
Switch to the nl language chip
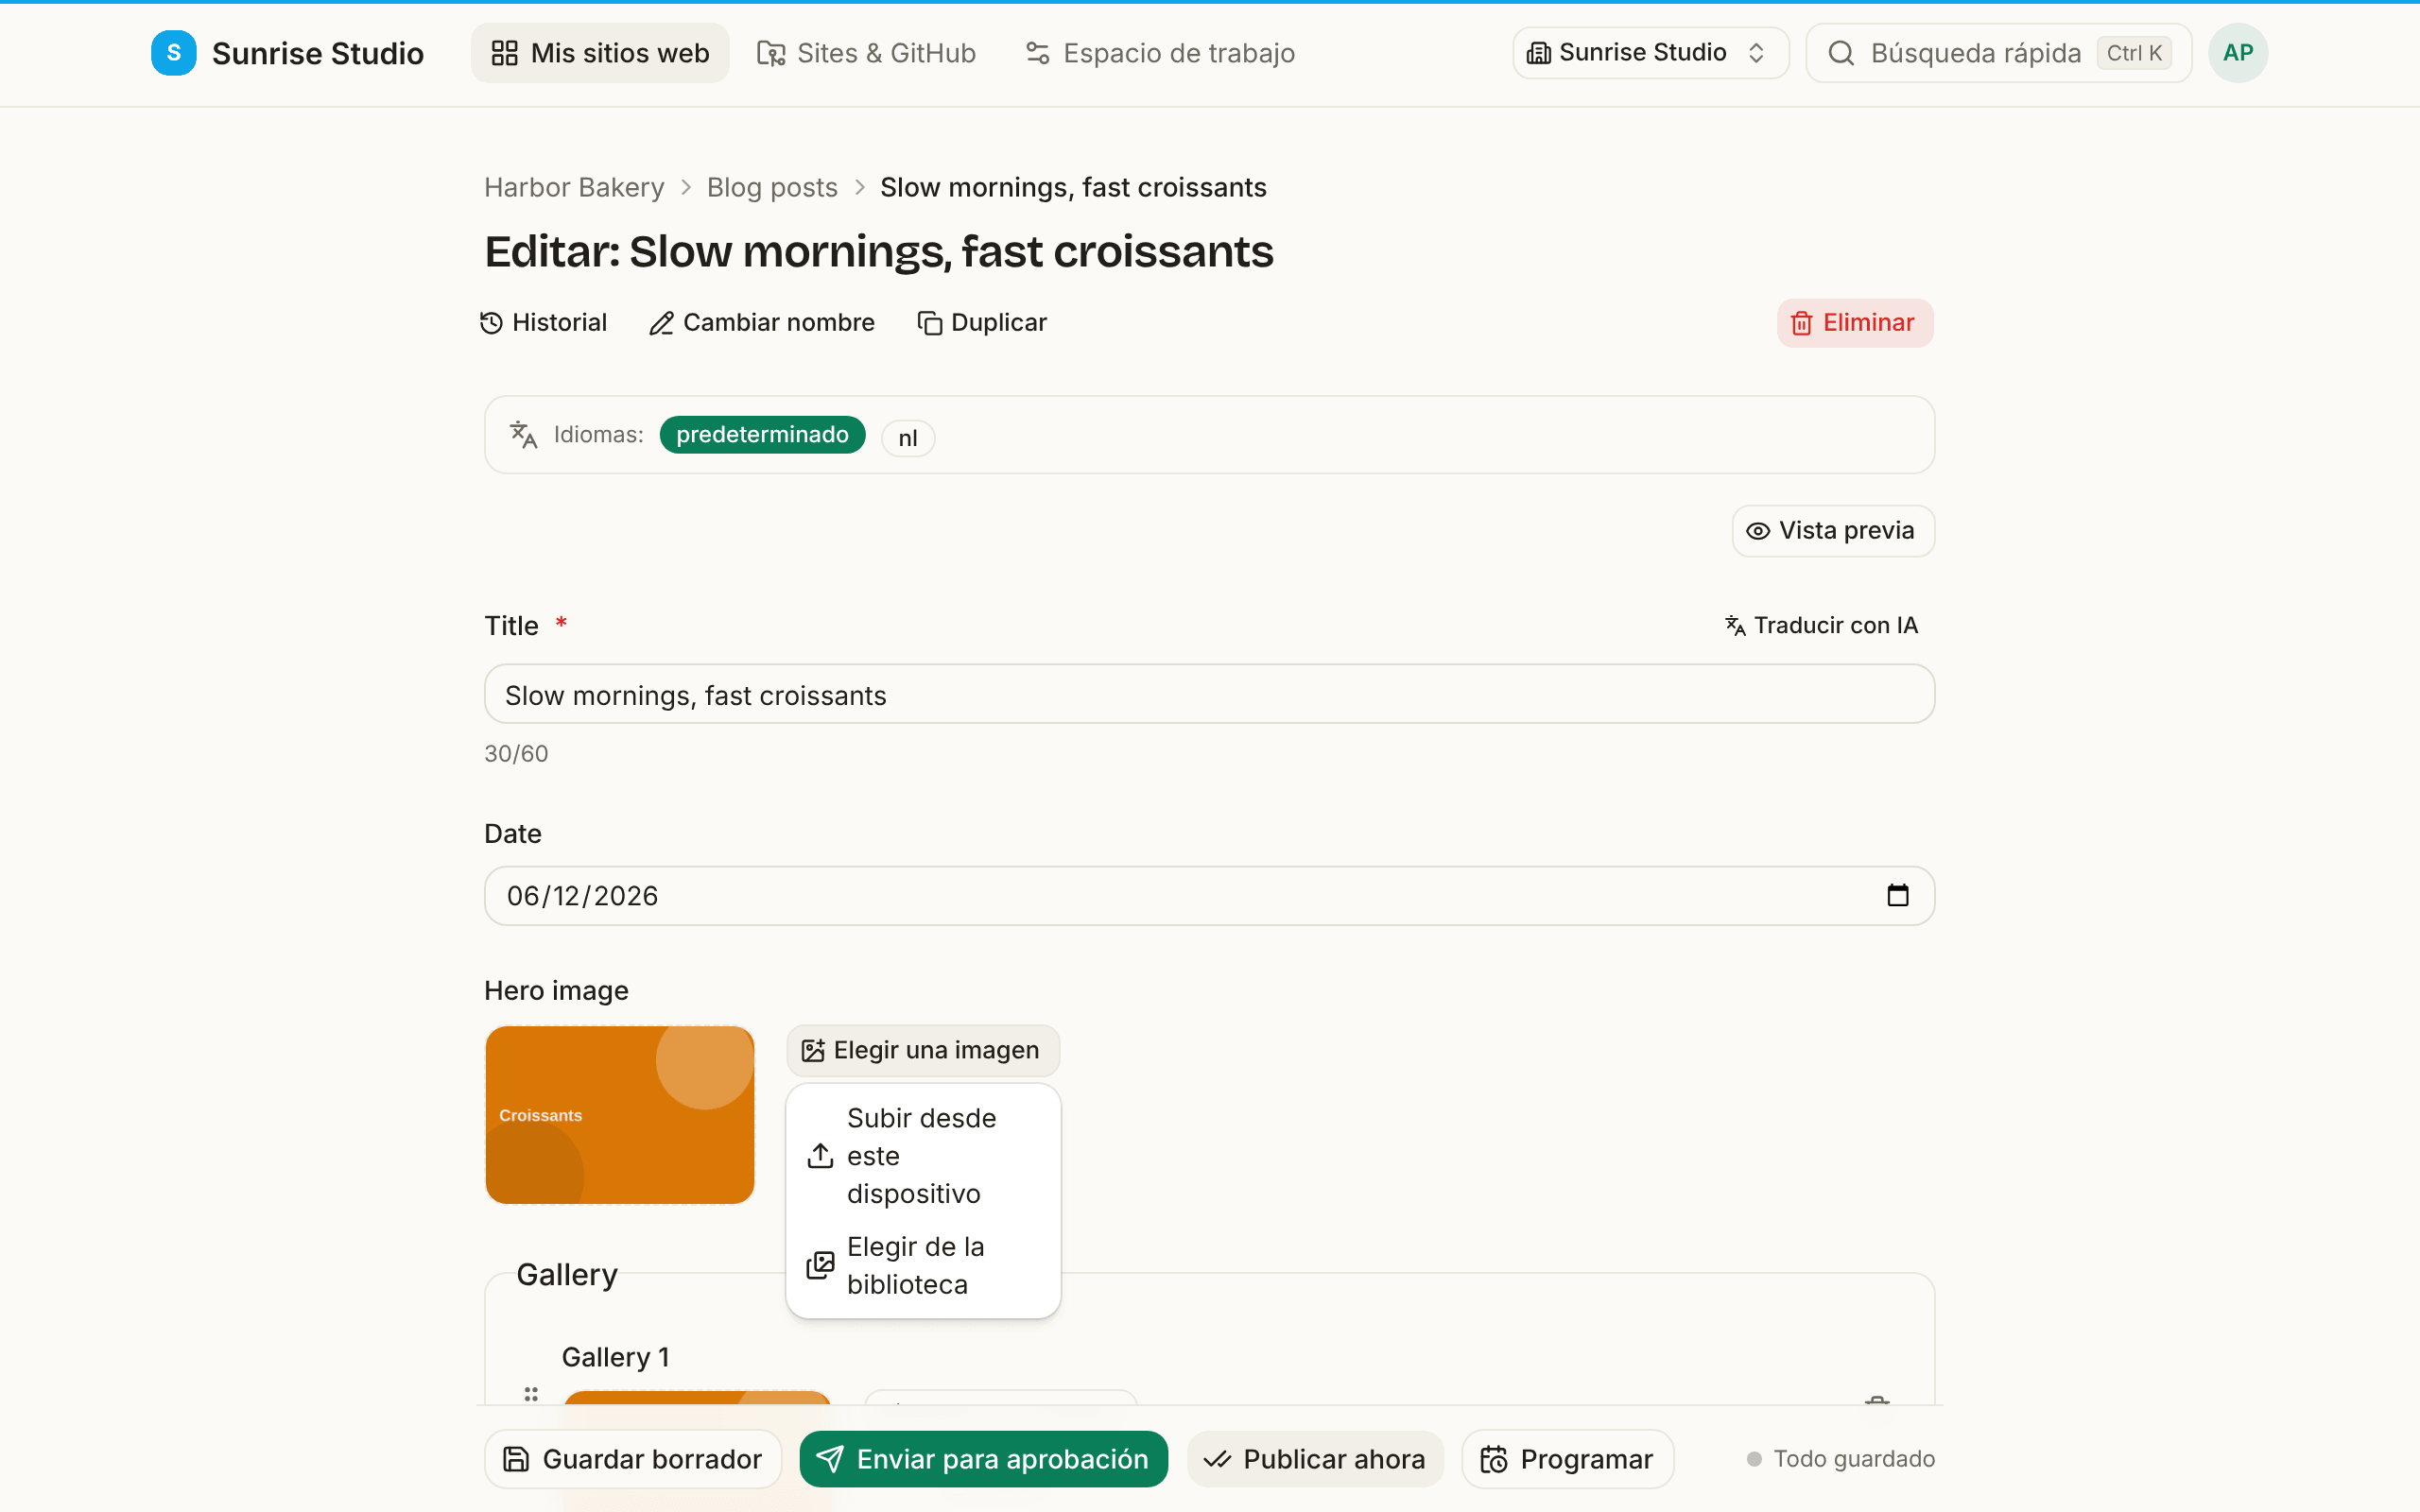907,438
